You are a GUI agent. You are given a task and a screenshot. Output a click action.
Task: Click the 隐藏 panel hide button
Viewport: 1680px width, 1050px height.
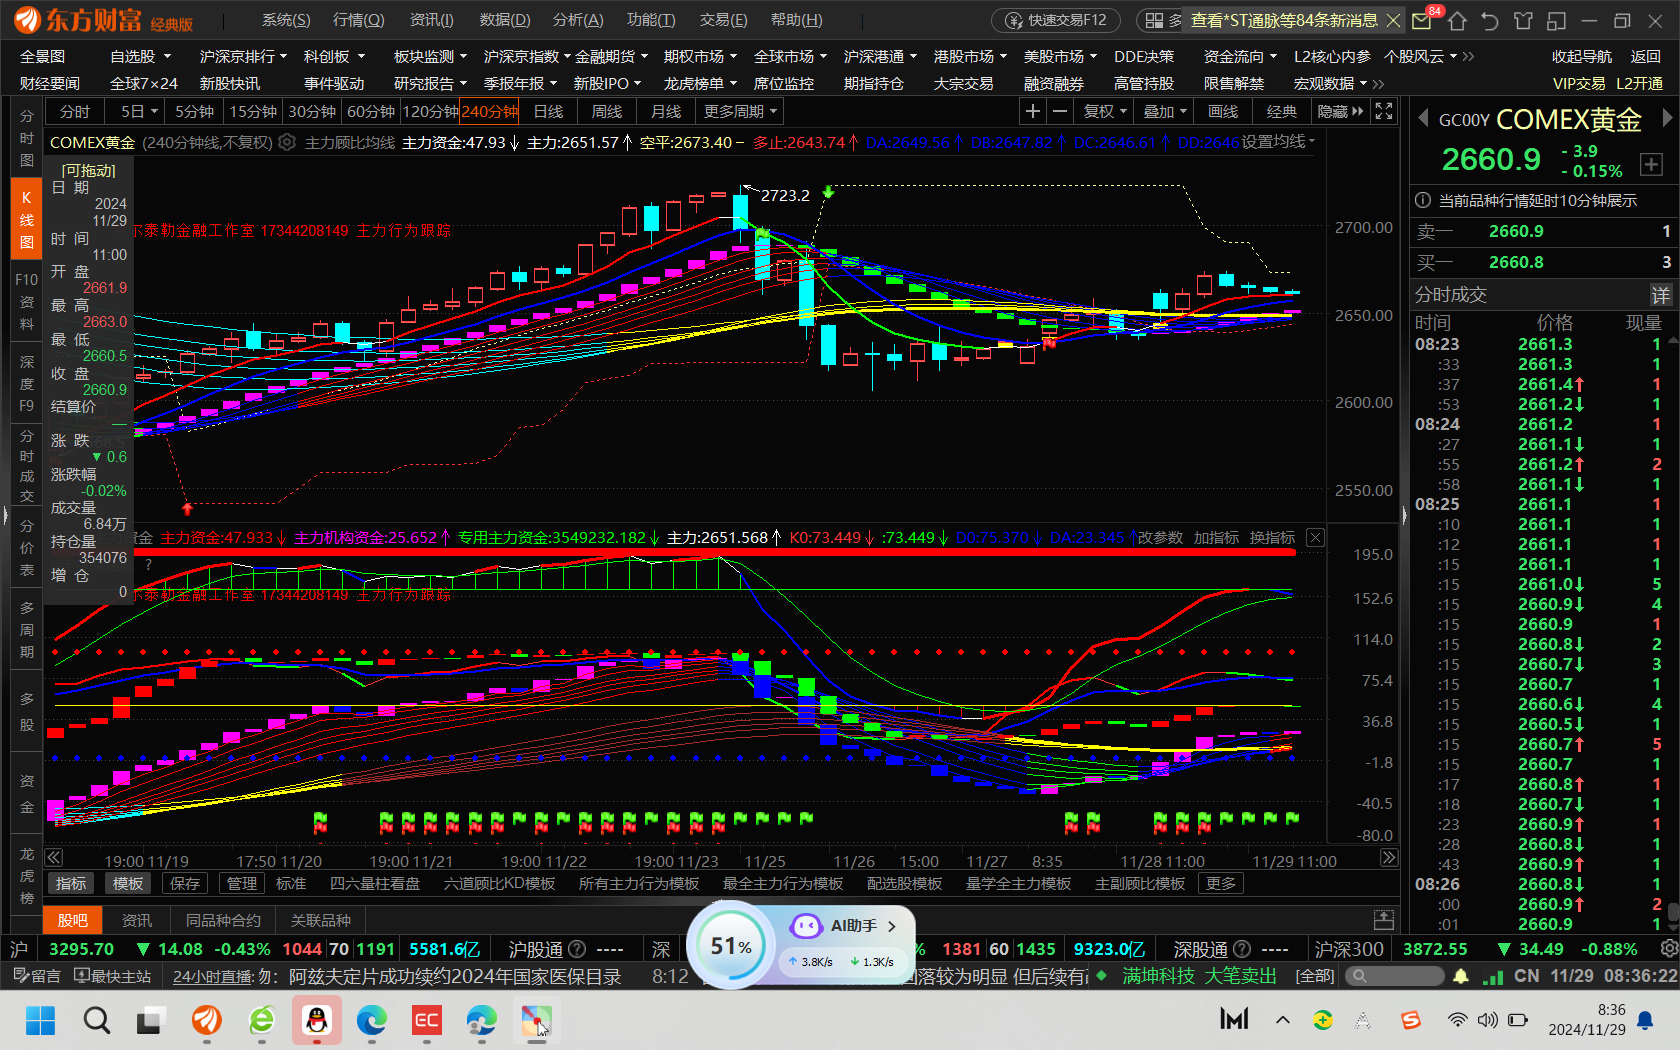pos(1340,111)
